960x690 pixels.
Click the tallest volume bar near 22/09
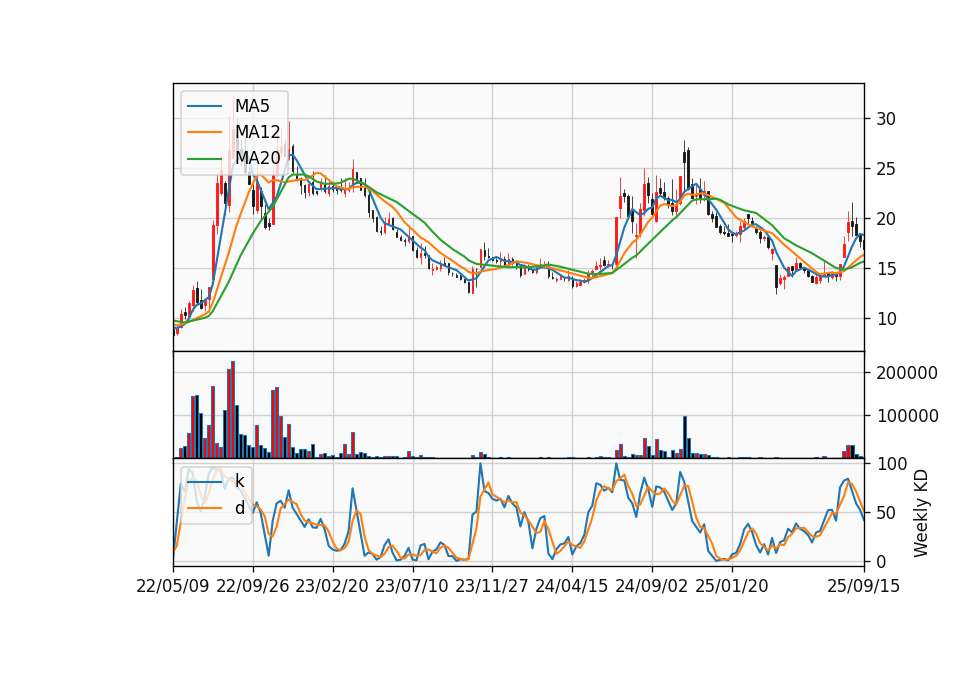(x=233, y=410)
